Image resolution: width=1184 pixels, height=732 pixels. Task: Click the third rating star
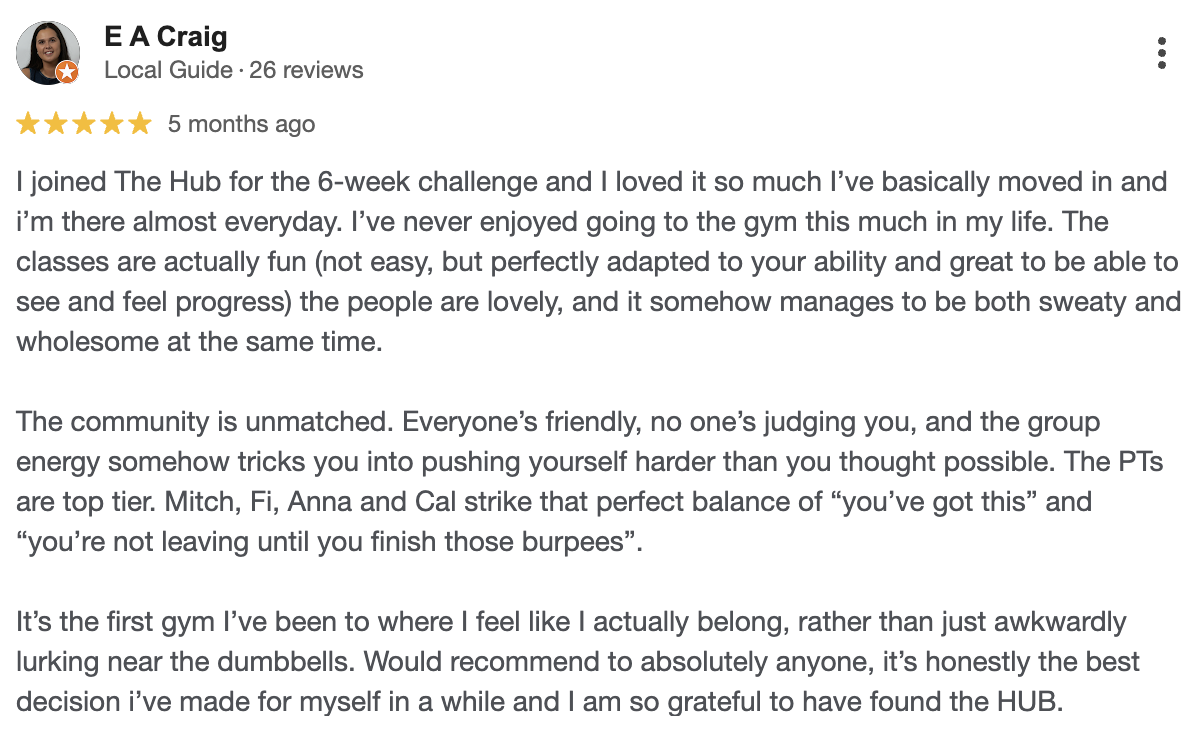click(x=84, y=124)
